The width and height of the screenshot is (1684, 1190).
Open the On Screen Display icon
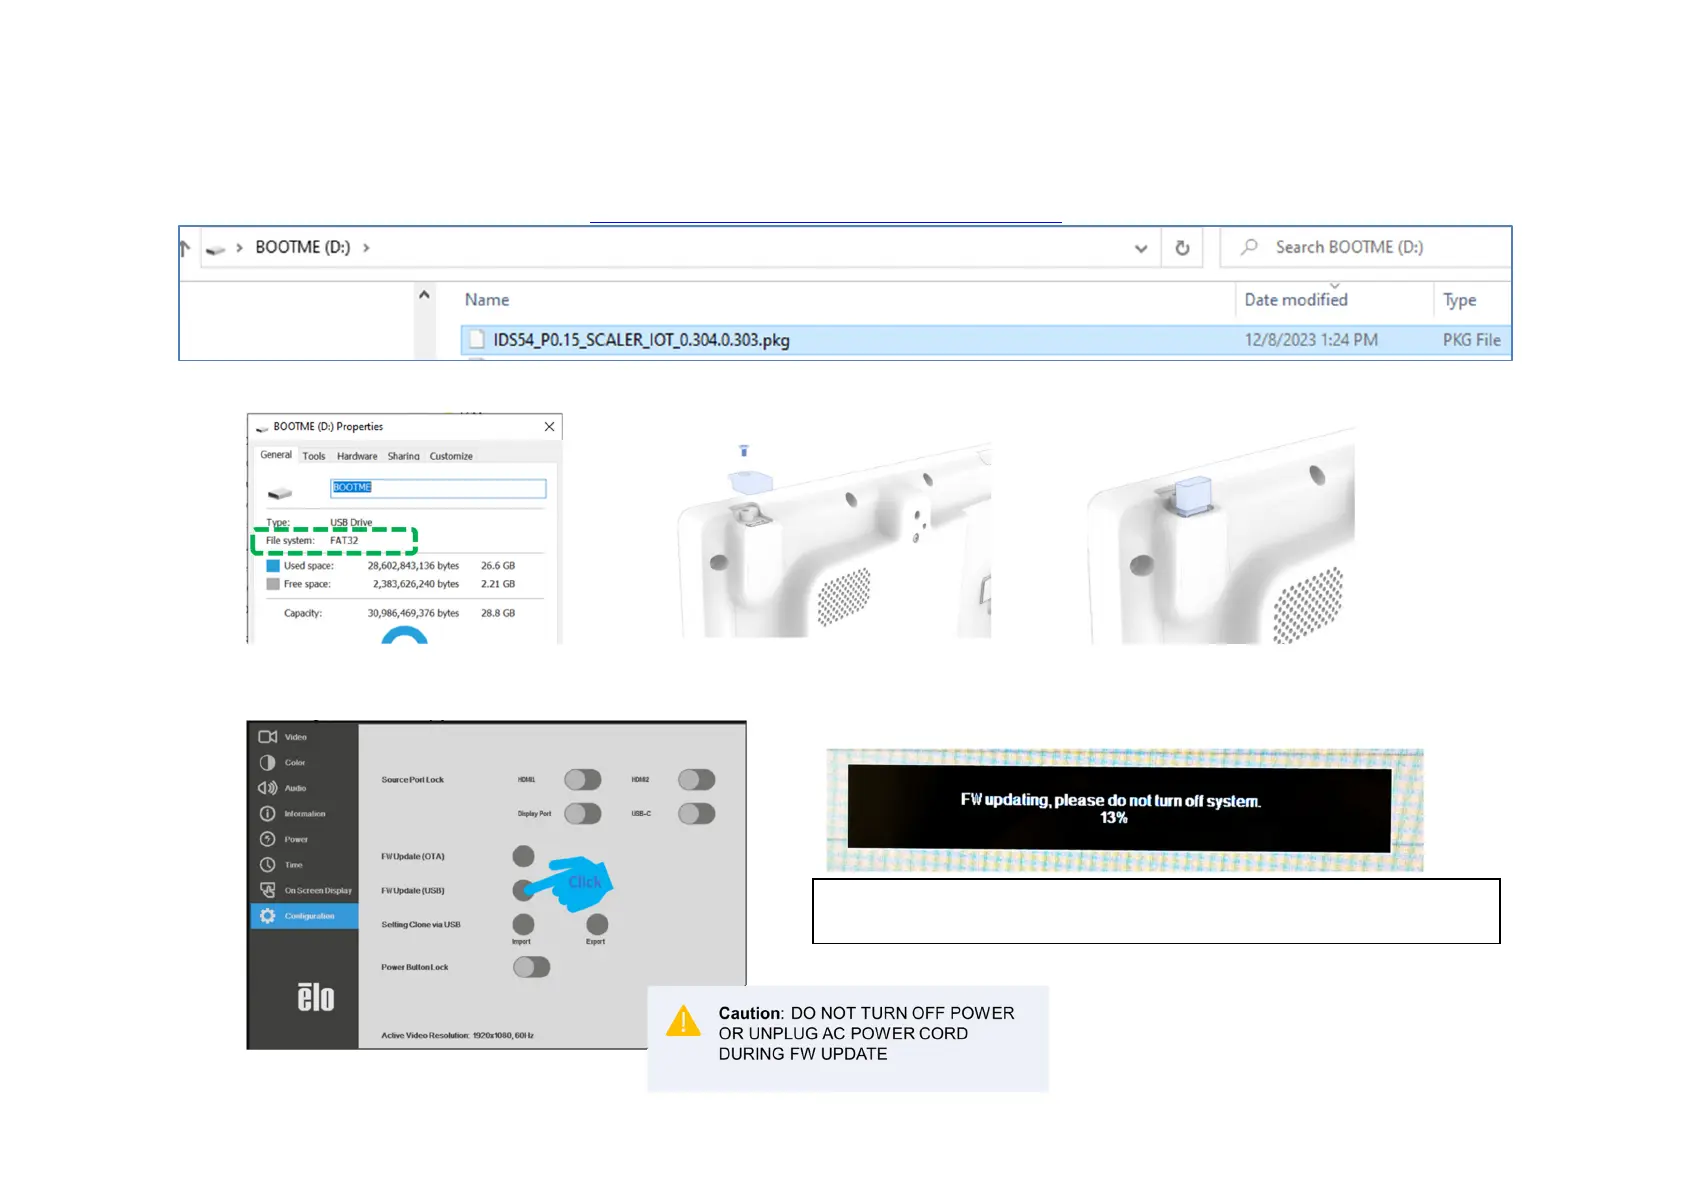click(x=267, y=890)
